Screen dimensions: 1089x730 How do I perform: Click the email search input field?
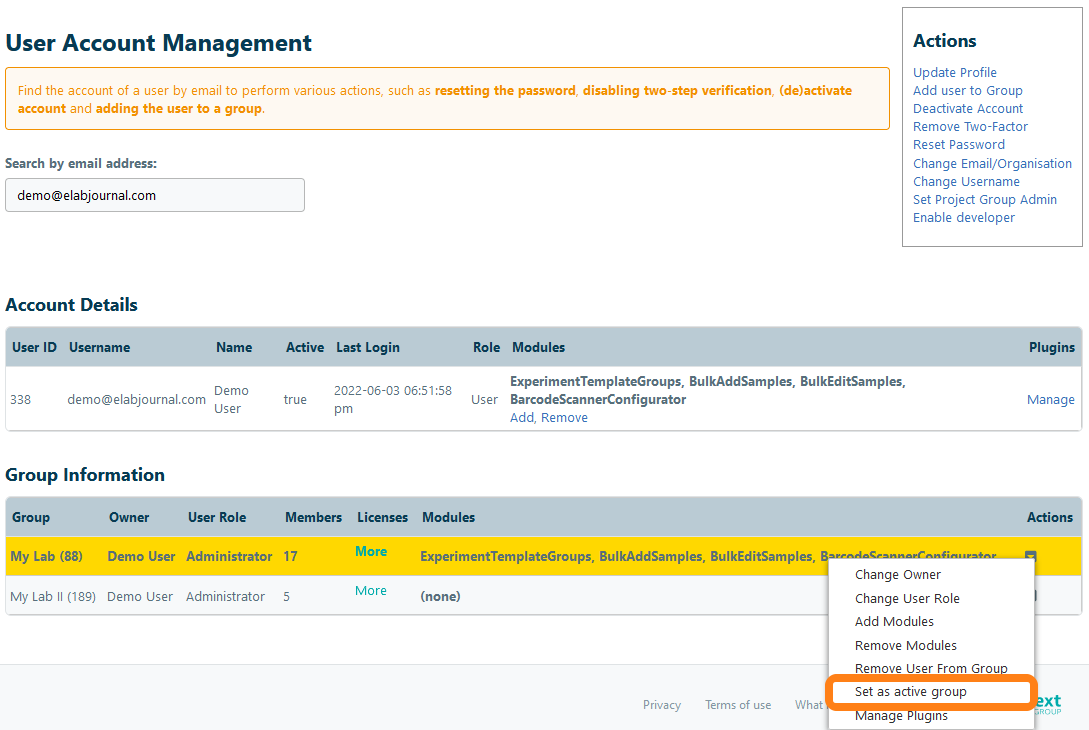tap(155, 195)
